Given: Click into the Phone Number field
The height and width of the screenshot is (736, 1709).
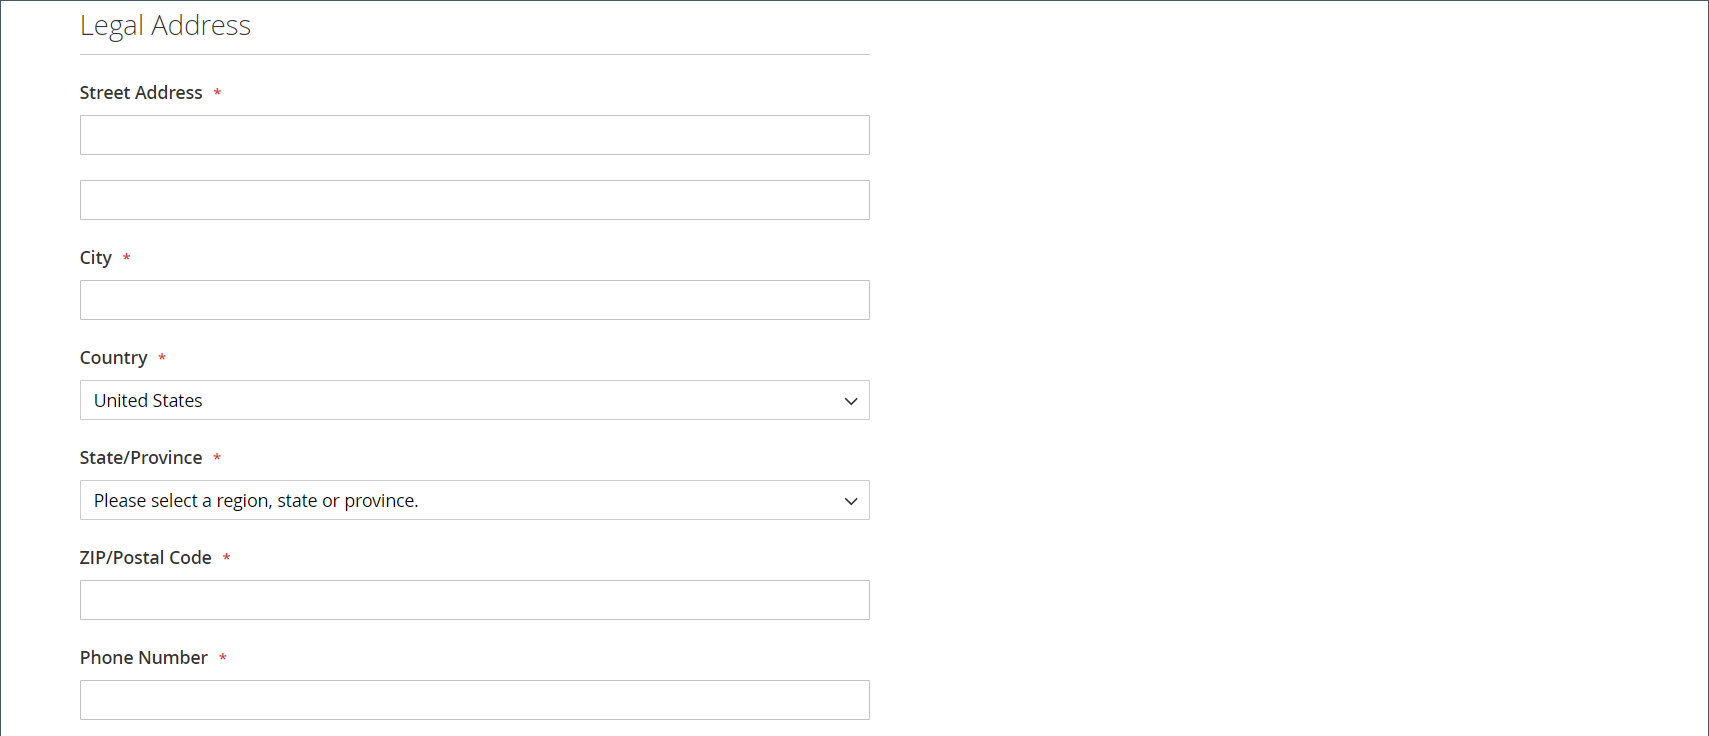Looking at the screenshot, I should click(474, 700).
